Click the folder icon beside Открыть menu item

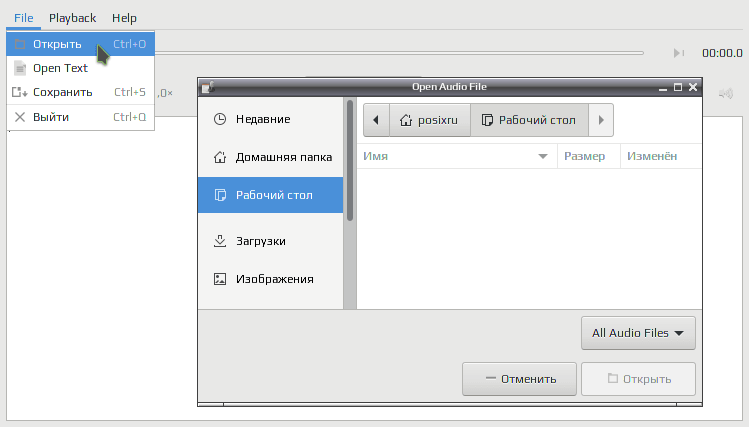20,44
